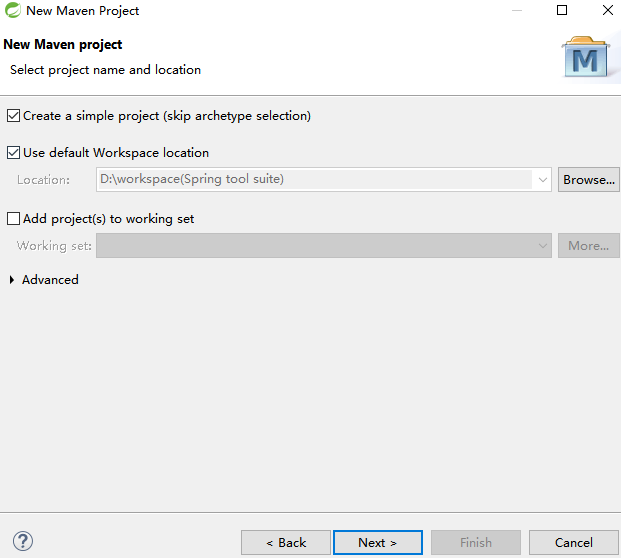
Task: Cancel the new Maven project wizard
Action: (573, 542)
